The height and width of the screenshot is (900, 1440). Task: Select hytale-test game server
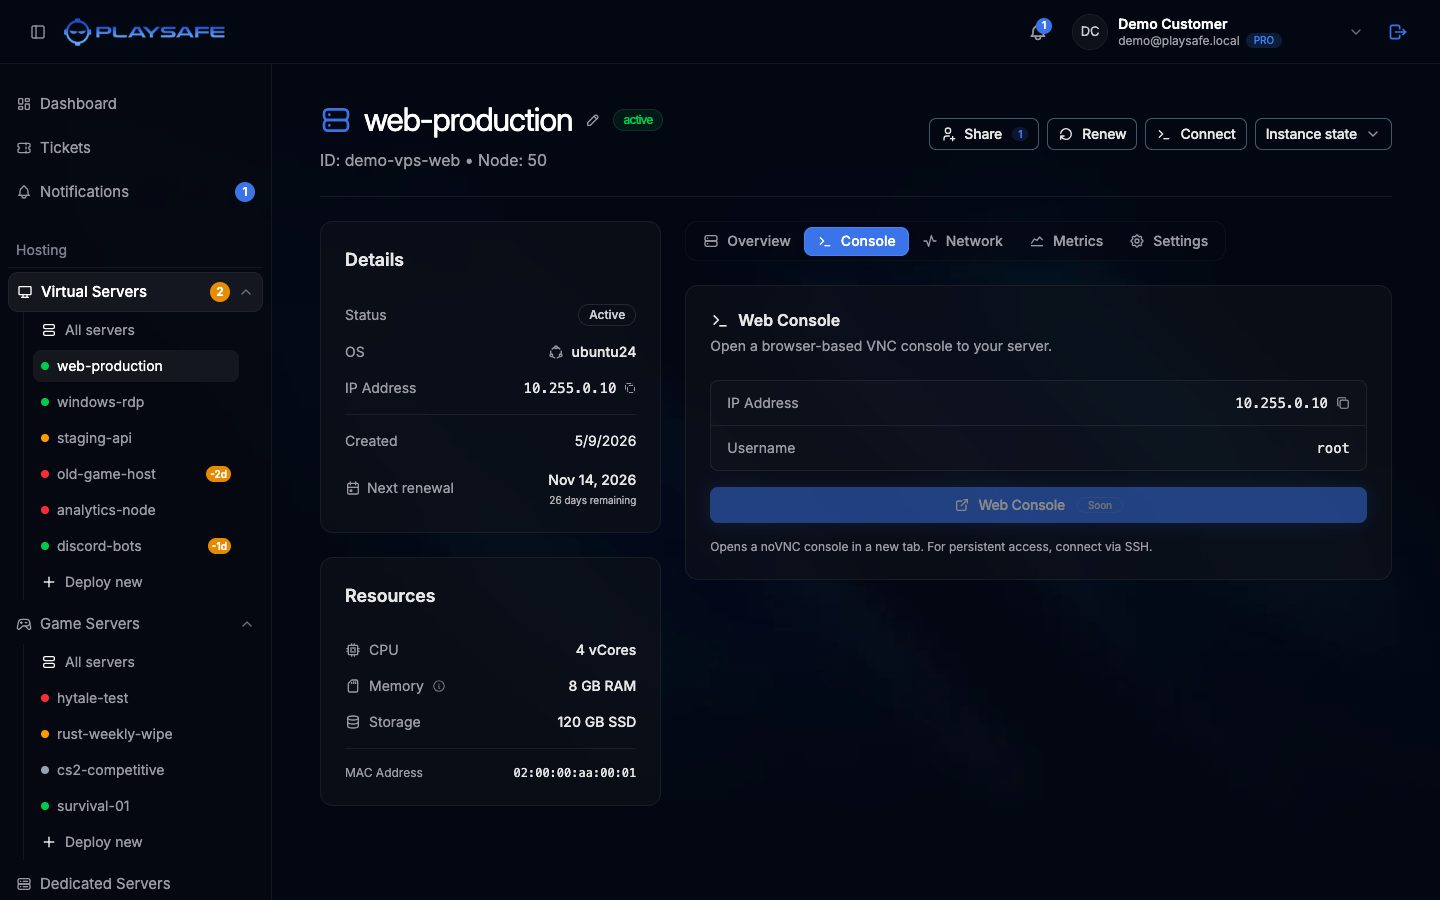[x=136, y=698]
